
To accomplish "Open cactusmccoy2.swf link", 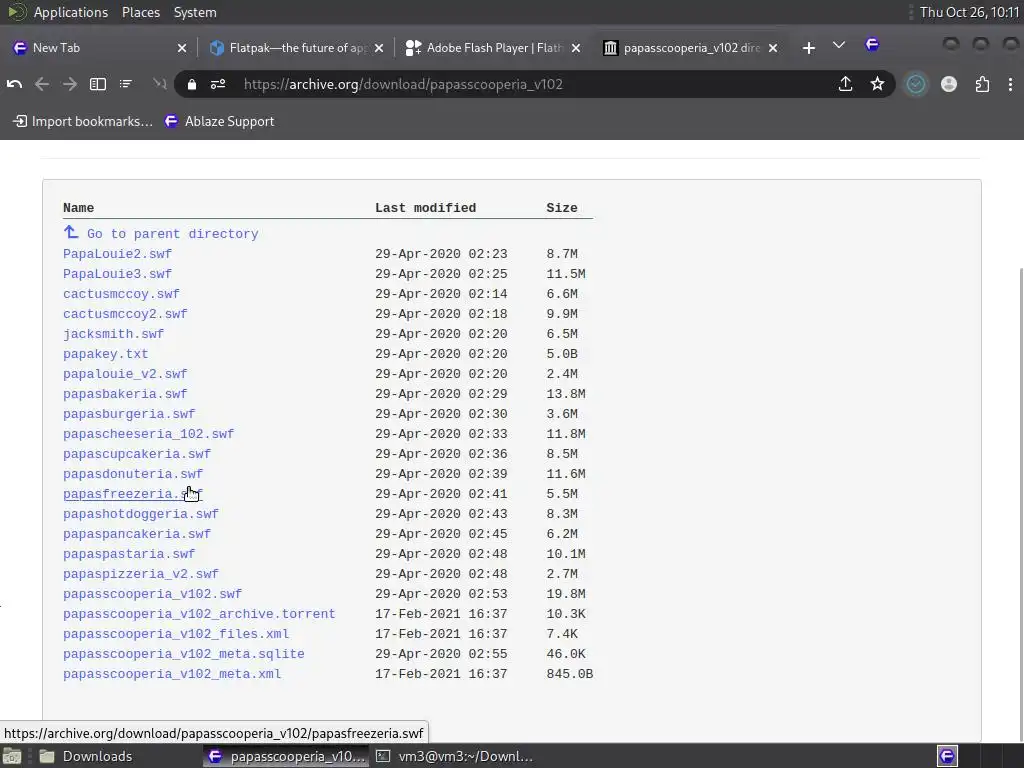I will point(125,313).
